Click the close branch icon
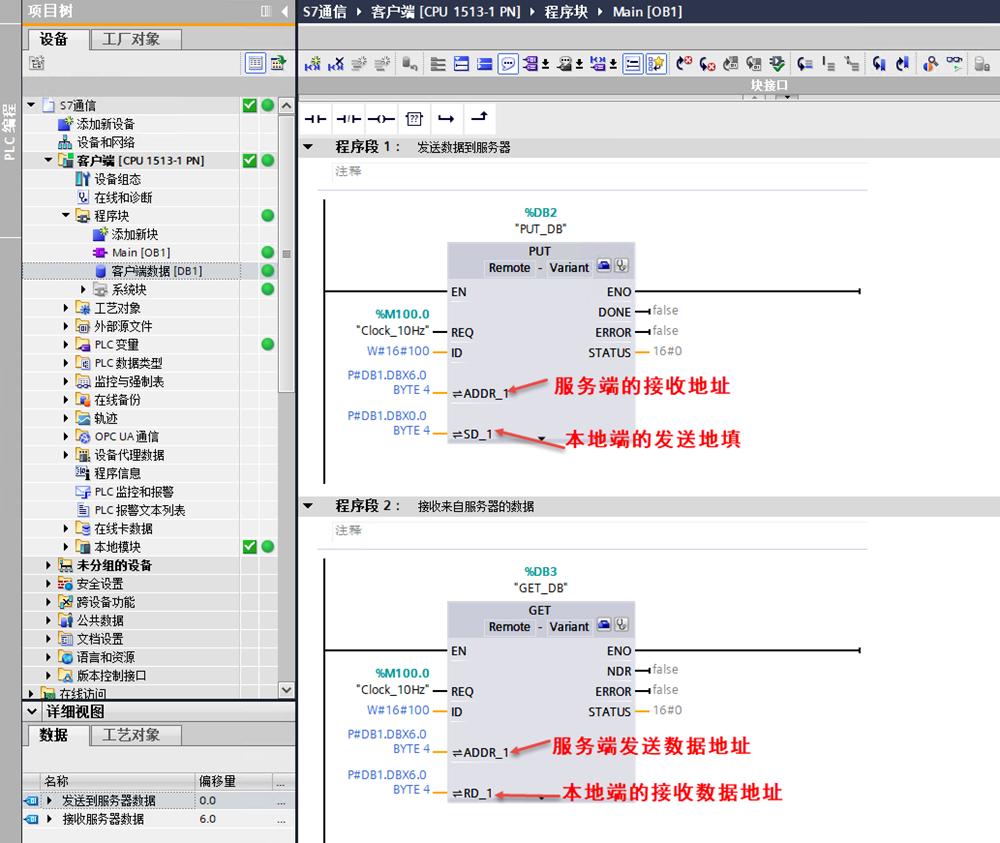Viewport: 1000px width, 843px height. (479, 119)
